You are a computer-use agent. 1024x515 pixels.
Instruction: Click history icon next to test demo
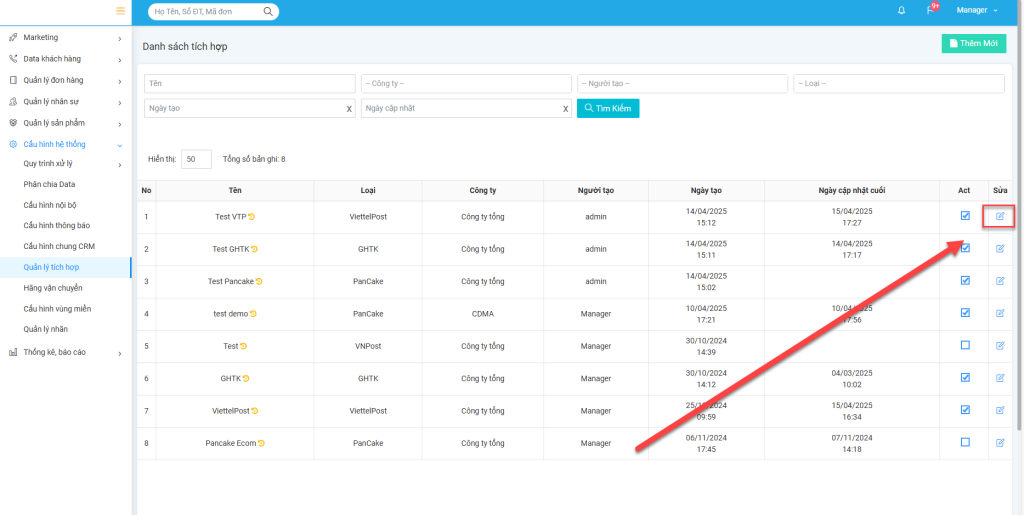tap(253, 314)
